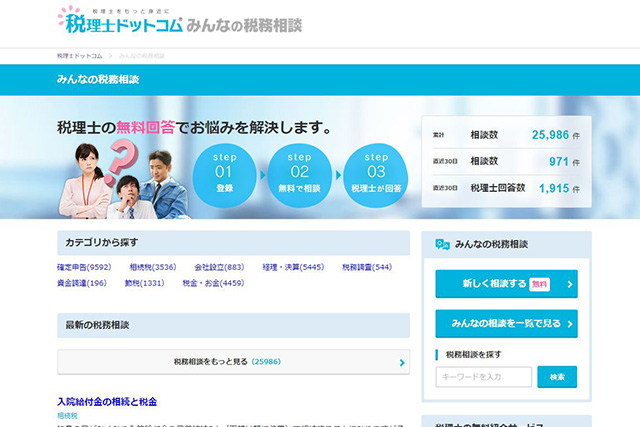This screenshot has height=427, width=640.
Task: Click the step 02 無料で相談 circle
Action: (x=300, y=175)
